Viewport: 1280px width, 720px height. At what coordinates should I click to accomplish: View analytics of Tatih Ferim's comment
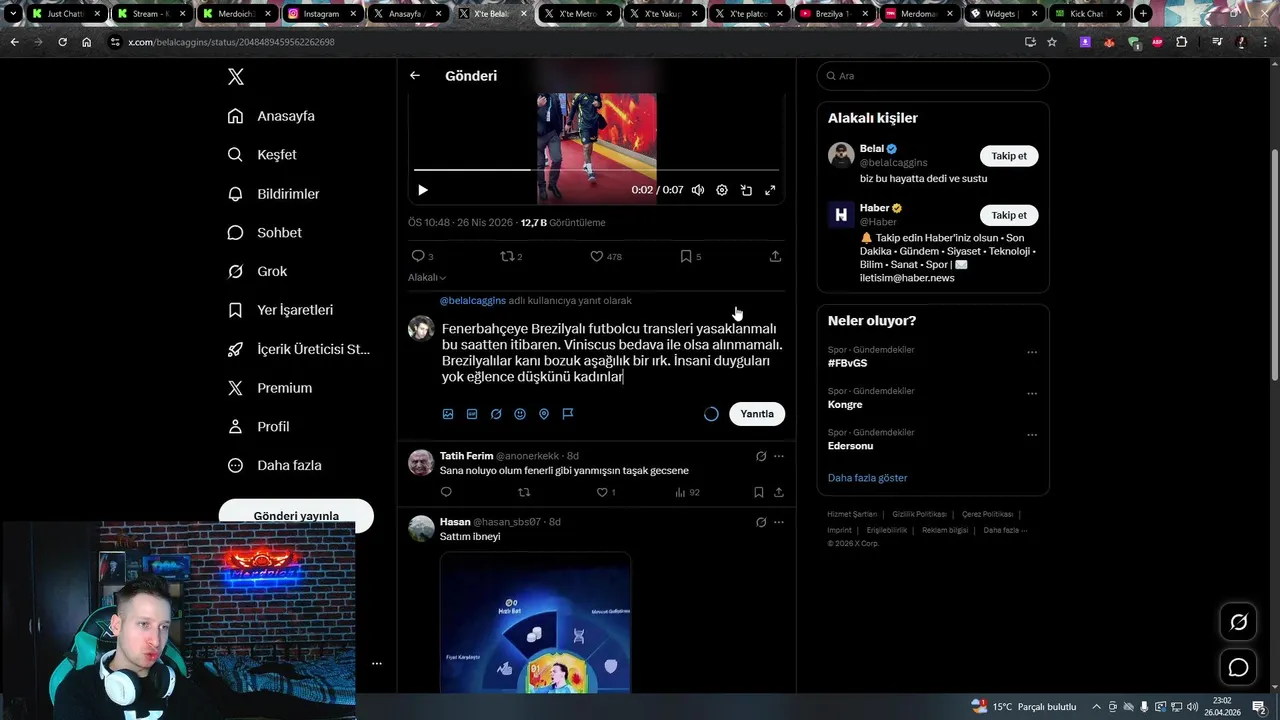687,492
